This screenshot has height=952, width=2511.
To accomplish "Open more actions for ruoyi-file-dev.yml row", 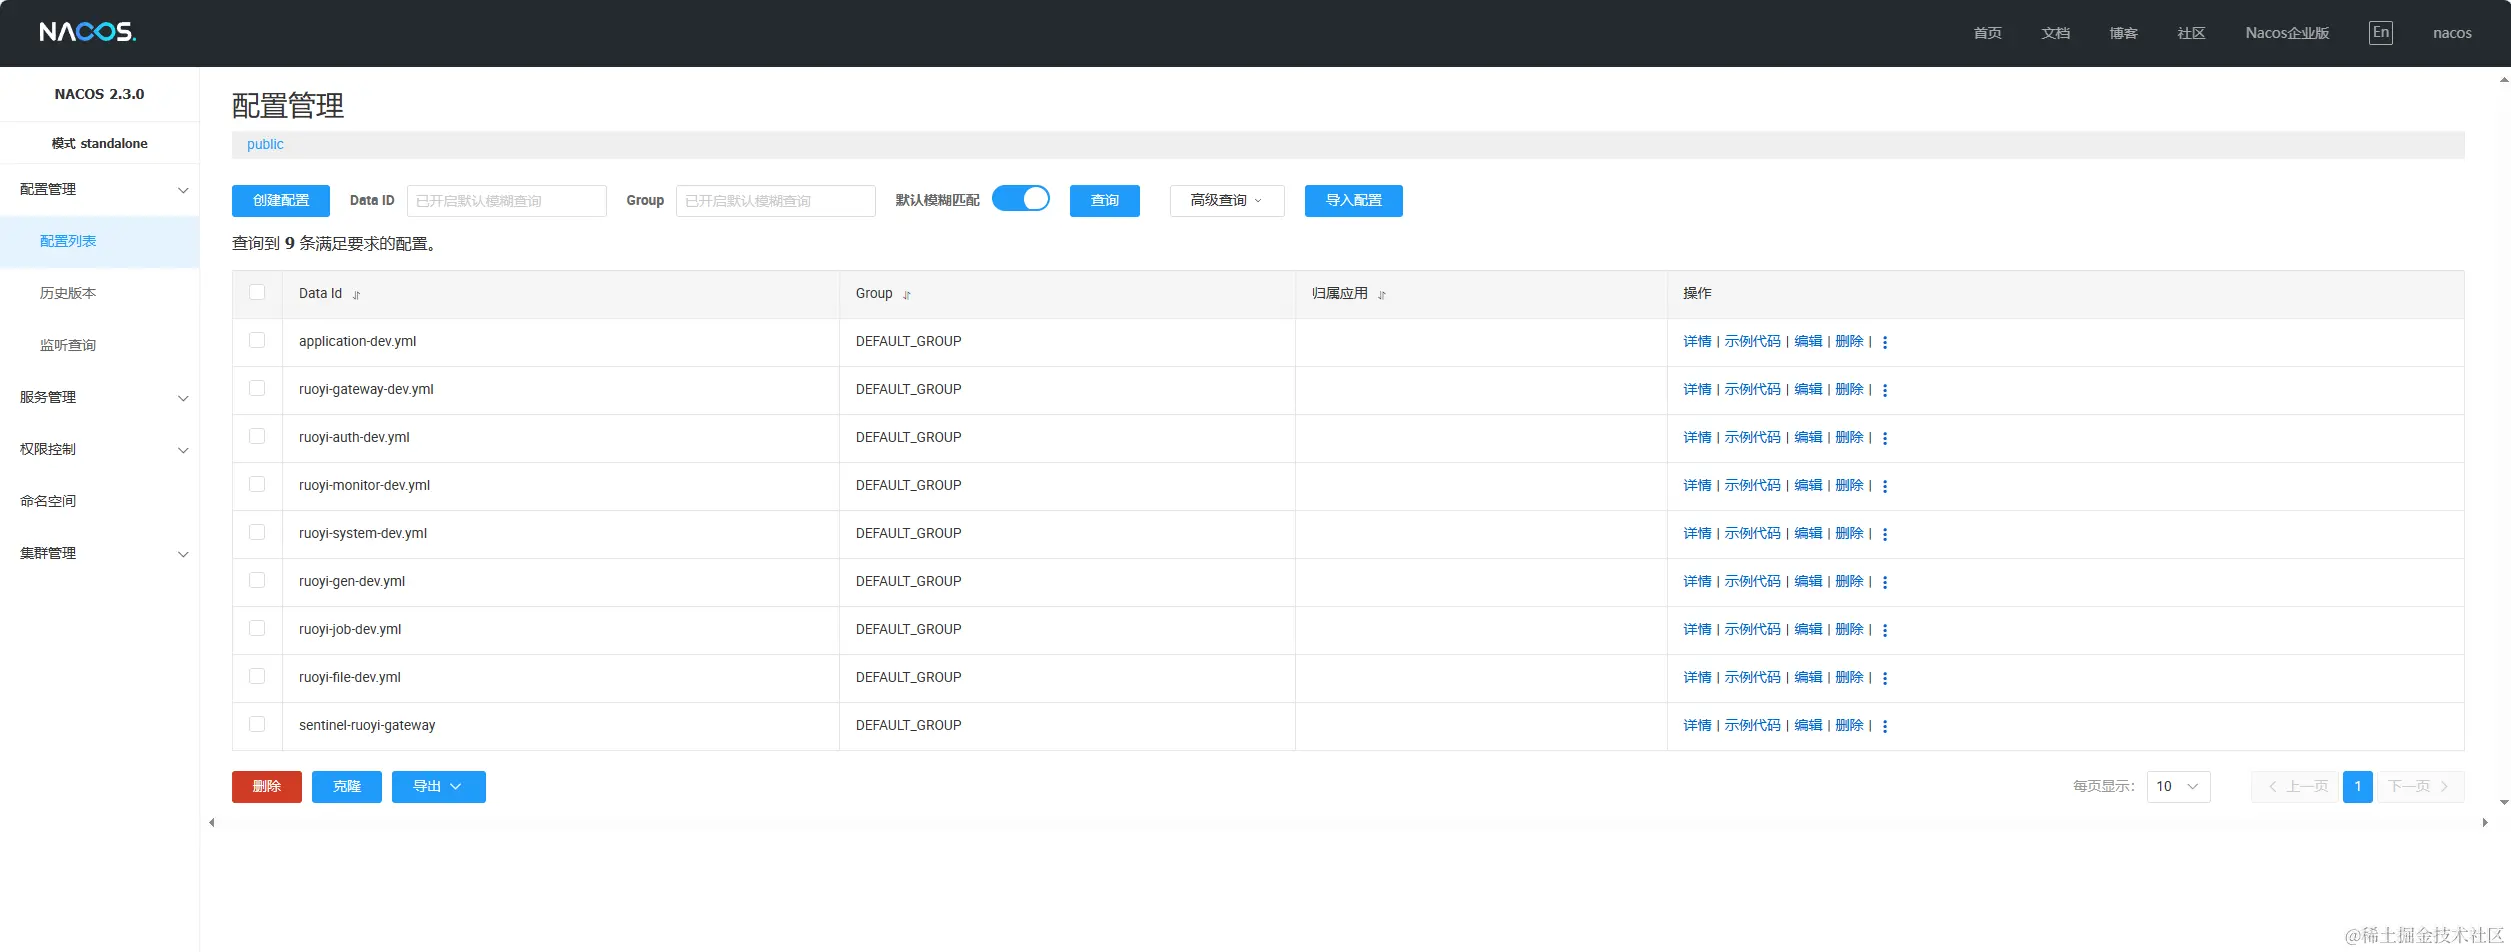I will 1885,678.
